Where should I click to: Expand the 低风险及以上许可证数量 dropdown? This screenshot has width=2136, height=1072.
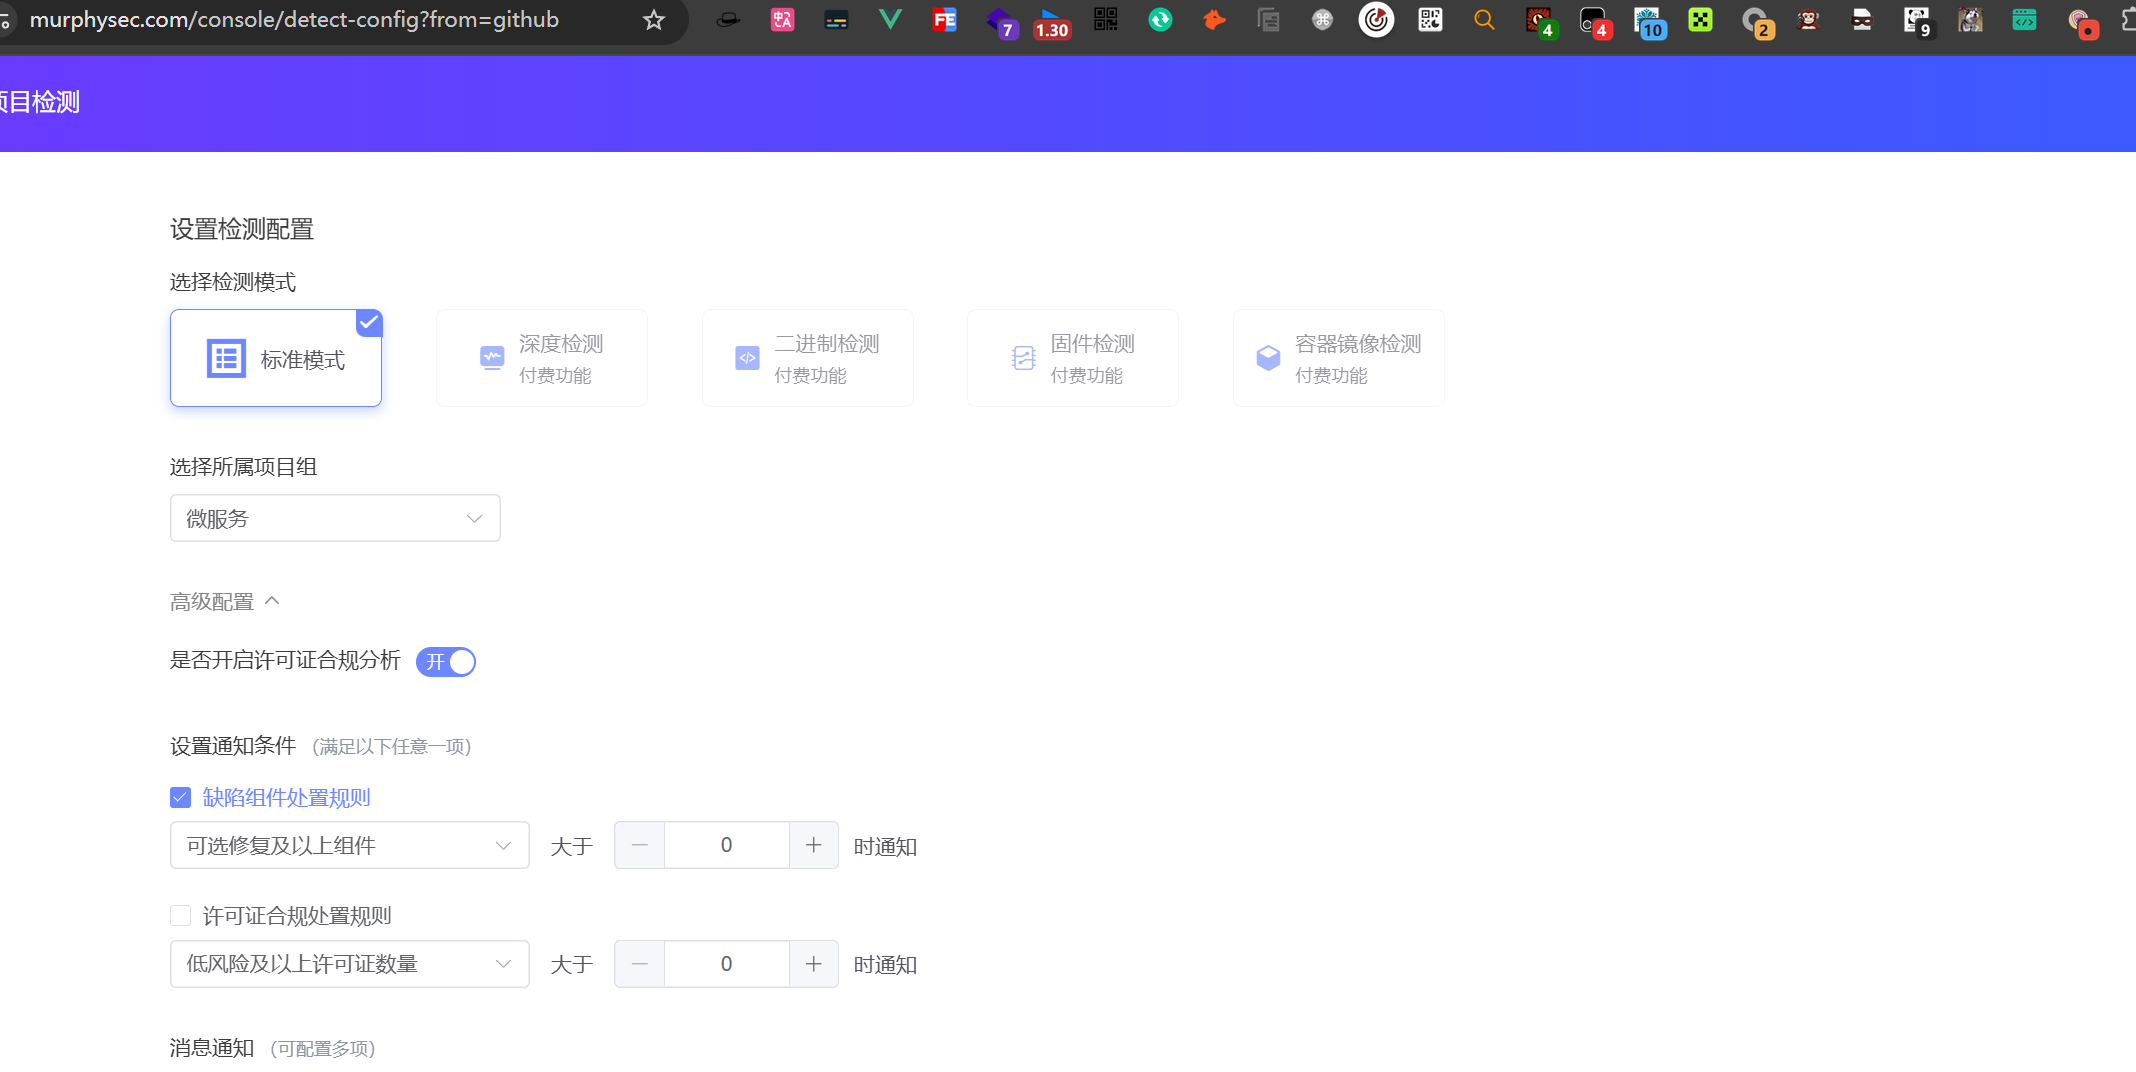(x=349, y=964)
